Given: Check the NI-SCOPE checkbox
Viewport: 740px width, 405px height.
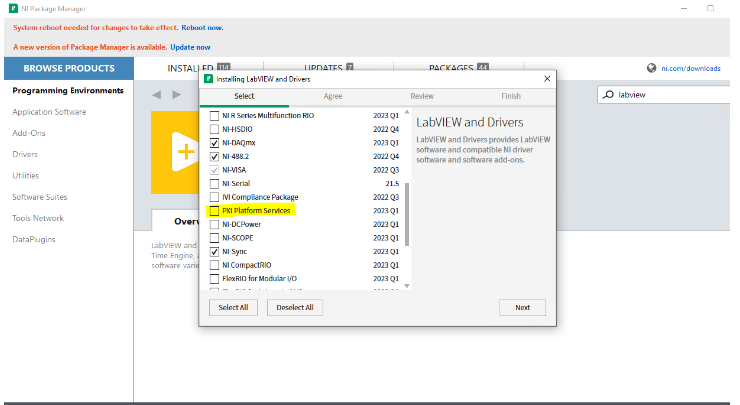Looking at the screenshot, I should (214, 238).
